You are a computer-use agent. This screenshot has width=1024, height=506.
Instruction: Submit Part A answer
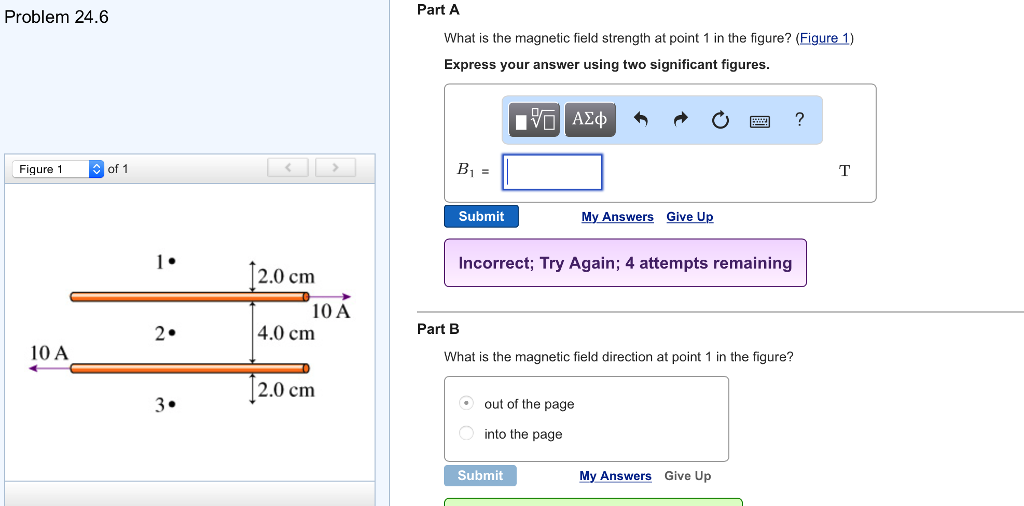pos(481,216)
